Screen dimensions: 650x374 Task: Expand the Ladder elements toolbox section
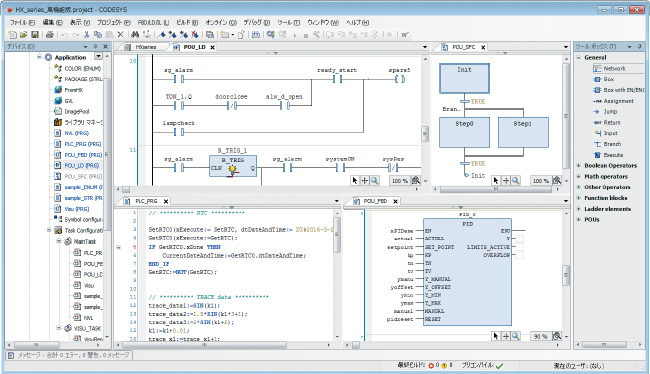click(x=579, y=209)
